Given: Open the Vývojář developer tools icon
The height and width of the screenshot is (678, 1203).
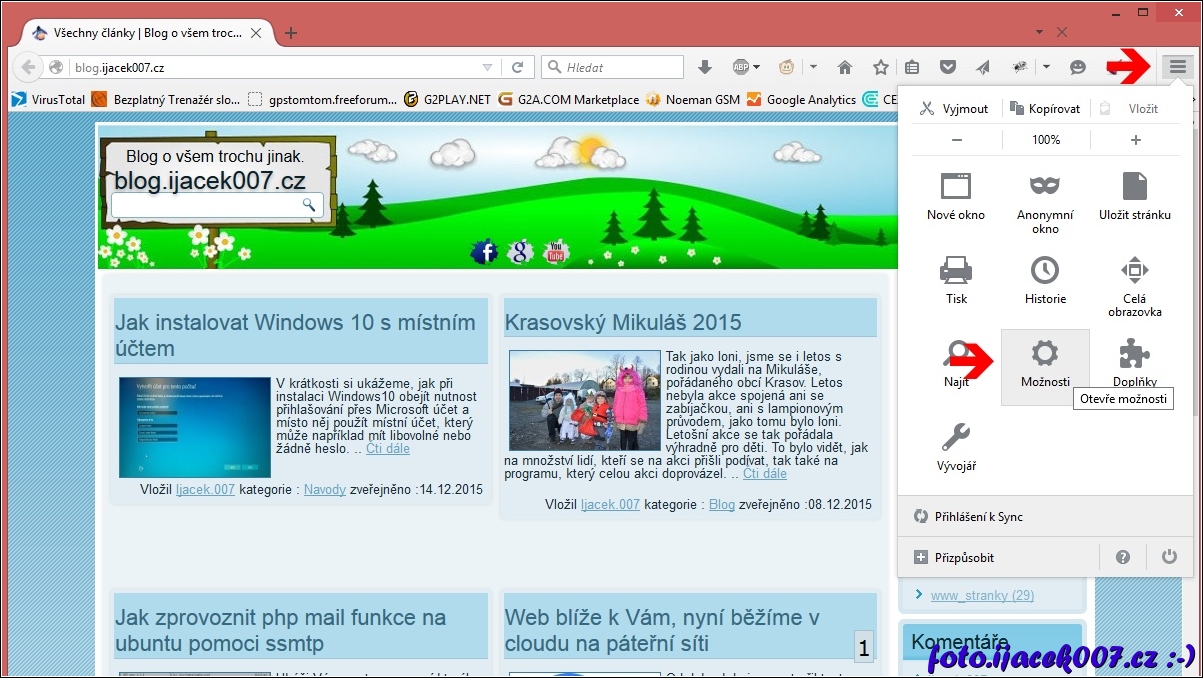Looking at the screenshot, I should (x=955, y=439).
